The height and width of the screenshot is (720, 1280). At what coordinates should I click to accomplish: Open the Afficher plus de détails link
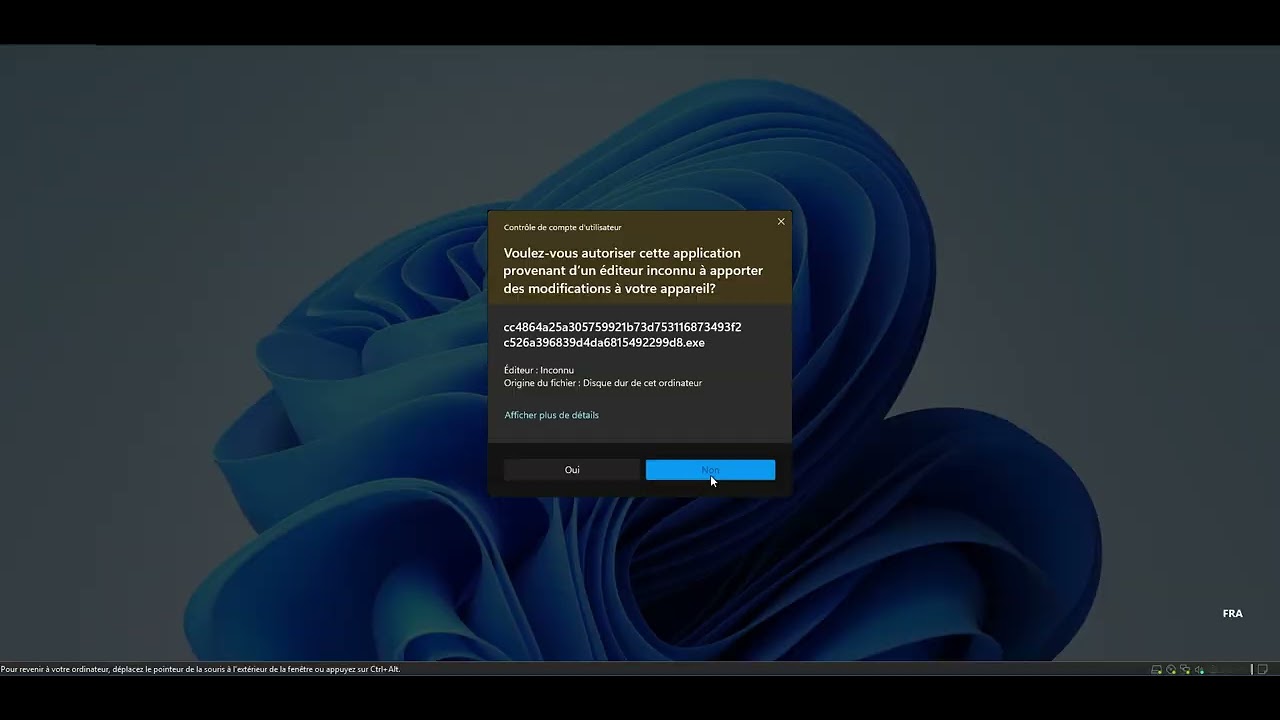click(x=552, y=415)
